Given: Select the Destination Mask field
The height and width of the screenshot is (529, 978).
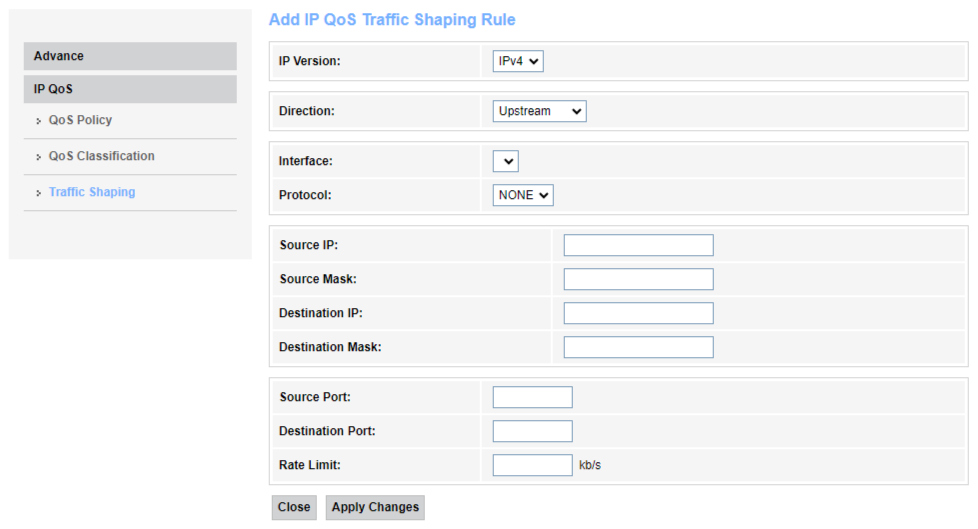Looking at the screenshot, I should pyautogui.click(x=638, y=347).
